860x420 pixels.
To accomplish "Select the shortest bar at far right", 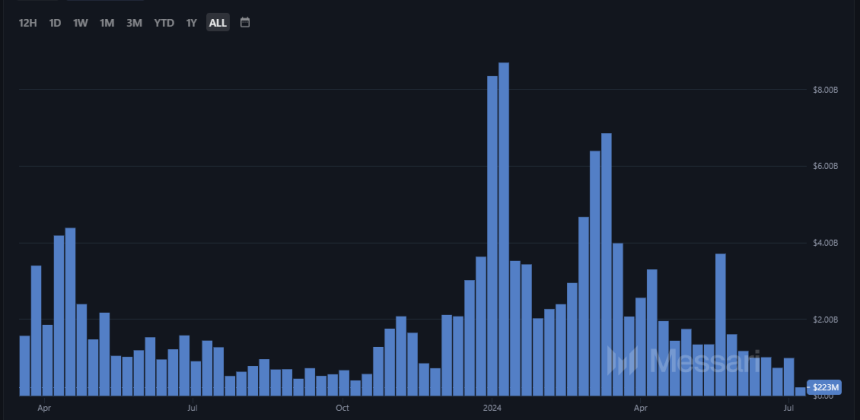I will coord(799,391).
